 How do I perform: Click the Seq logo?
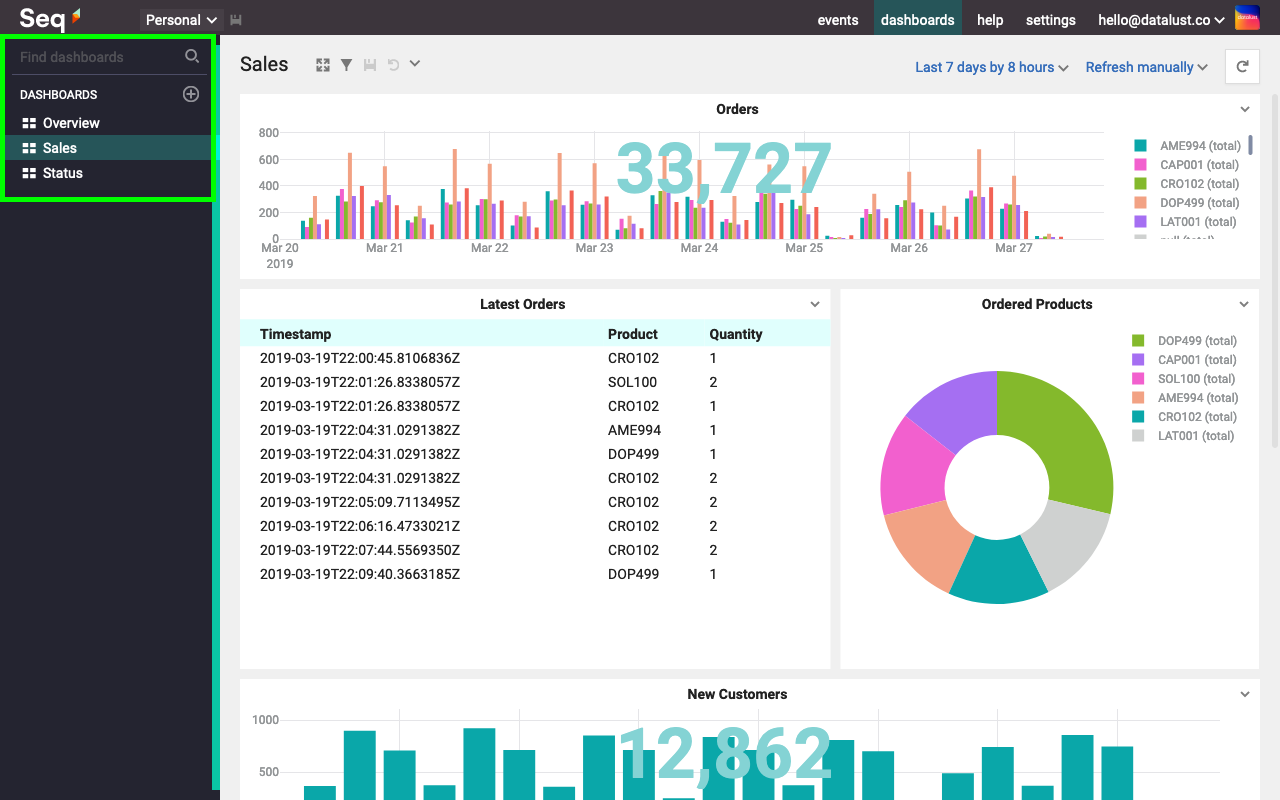click(49, 18)
